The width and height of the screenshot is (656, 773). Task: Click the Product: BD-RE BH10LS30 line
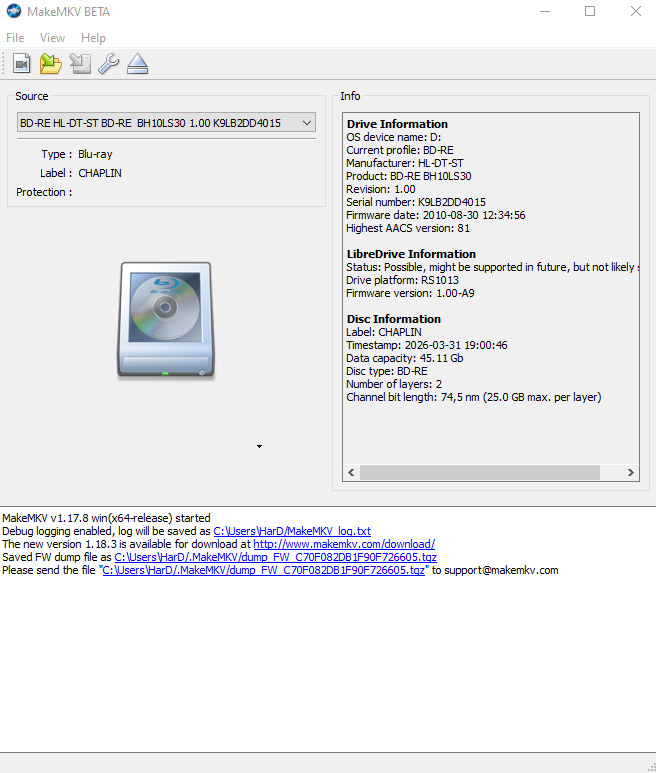coord(409,176)
